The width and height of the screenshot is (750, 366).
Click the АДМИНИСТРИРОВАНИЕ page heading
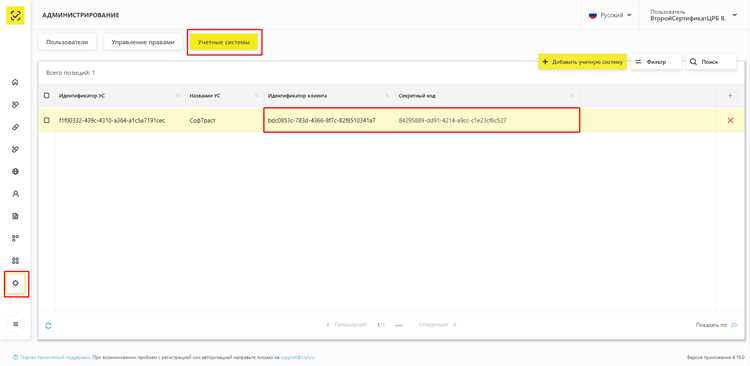coord(81,15)
